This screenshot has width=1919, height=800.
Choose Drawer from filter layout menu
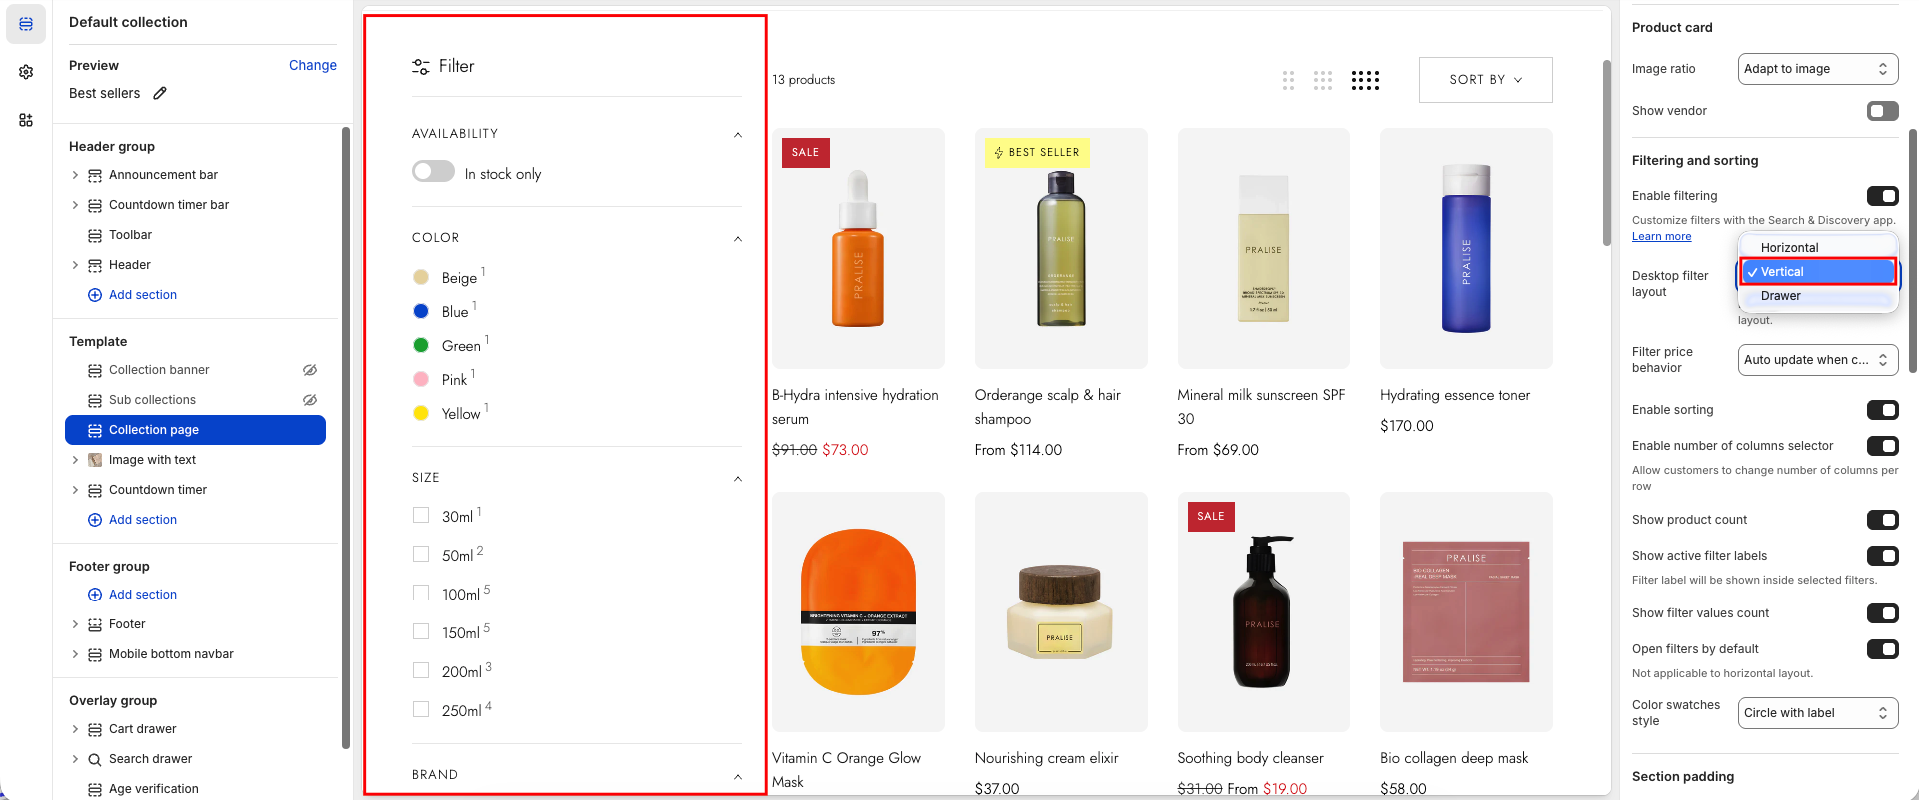[x=1780, y=296]
